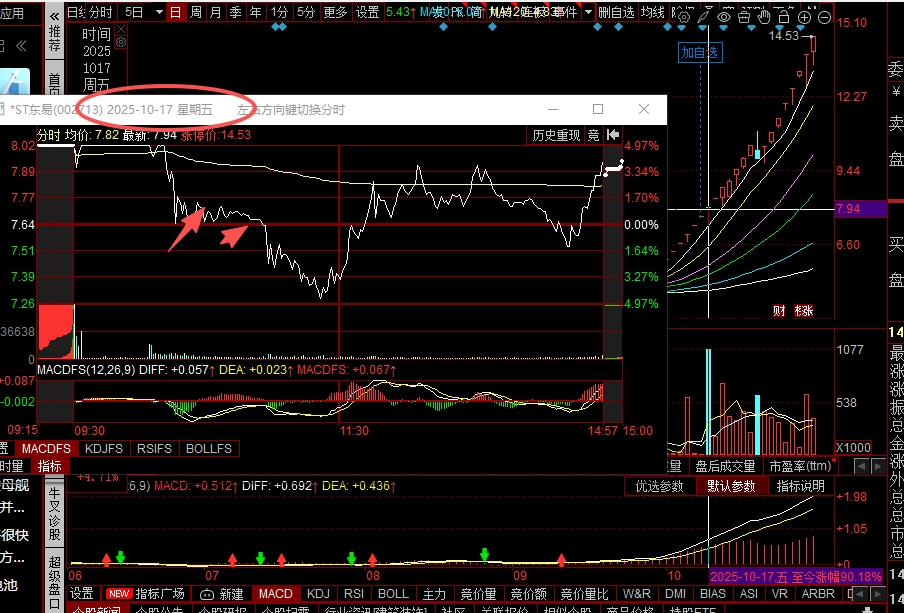Select the 月 monthly period

pos(216,12)
